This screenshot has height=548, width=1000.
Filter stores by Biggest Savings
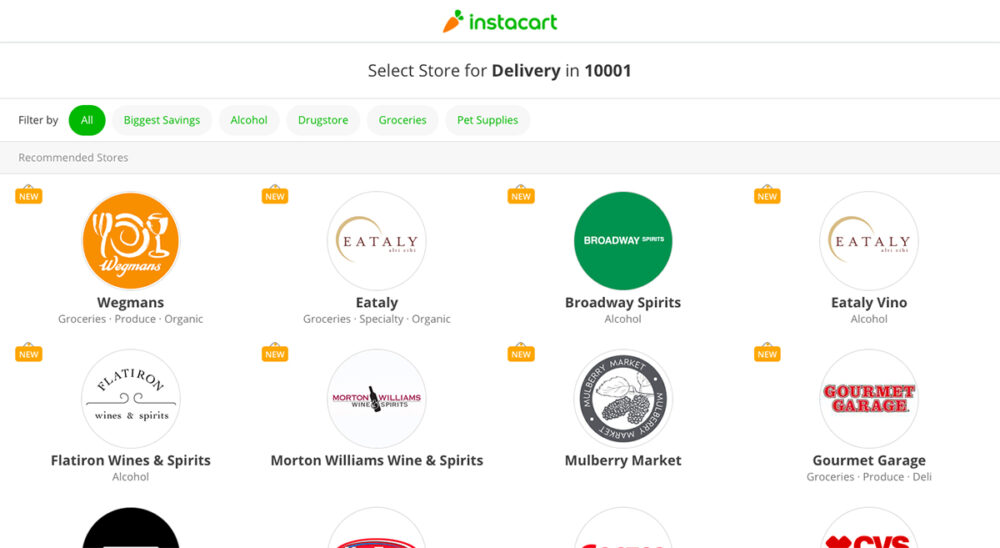tap(162, 120)
